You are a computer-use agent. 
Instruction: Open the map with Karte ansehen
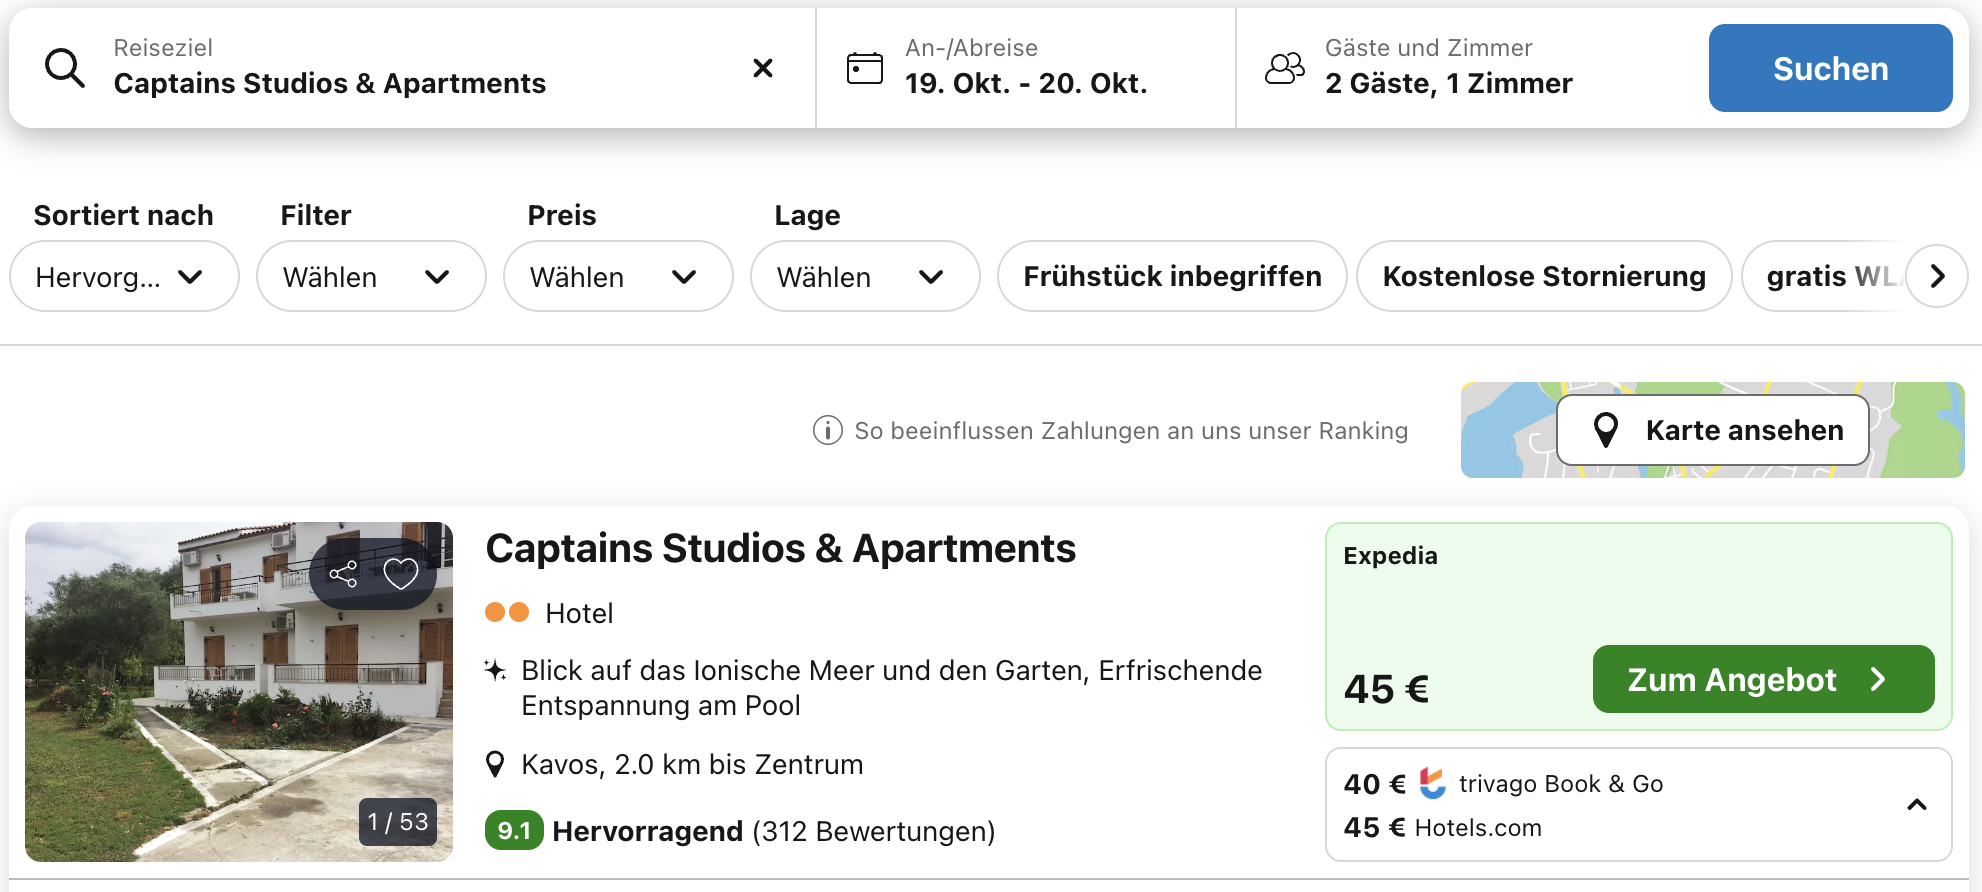point(1713,430)
